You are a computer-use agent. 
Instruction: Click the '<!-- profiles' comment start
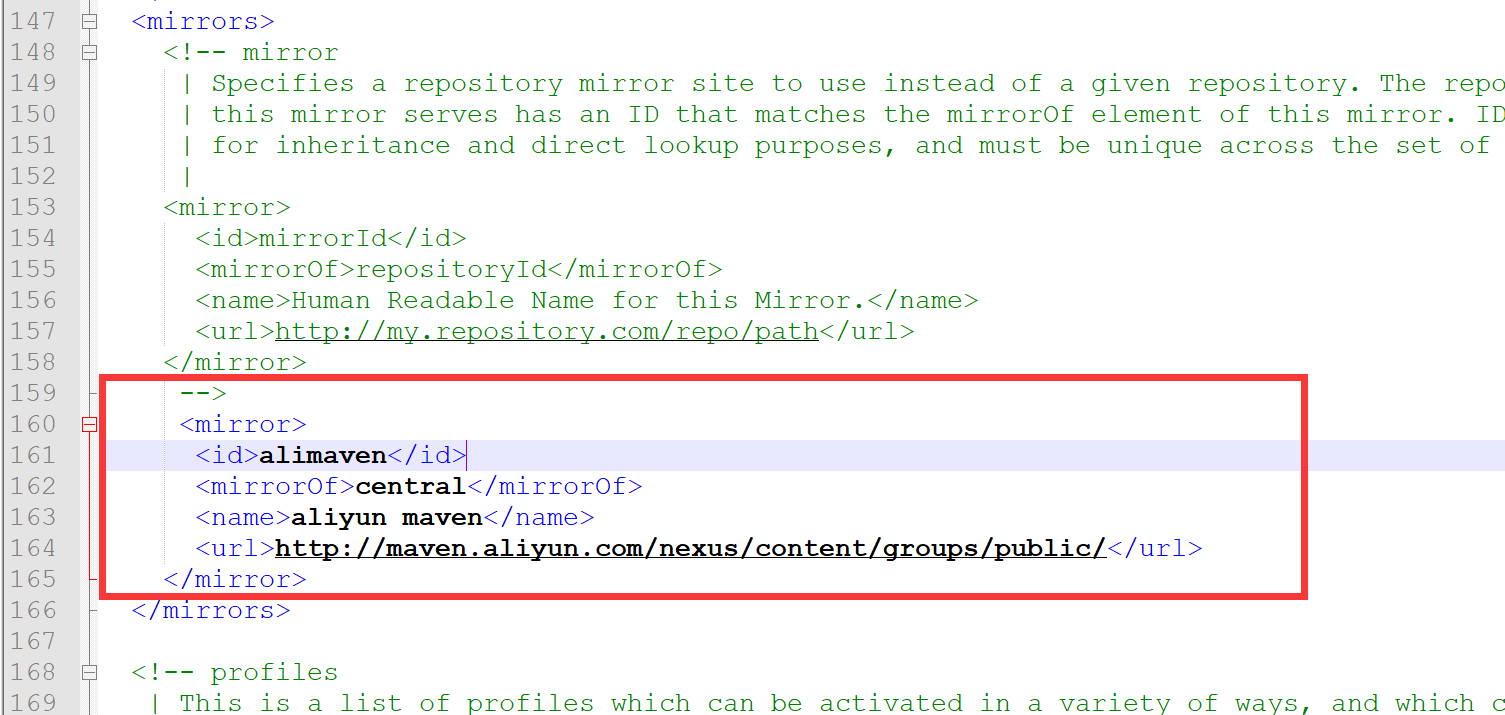pyautogui.click(x=235, y=672)
